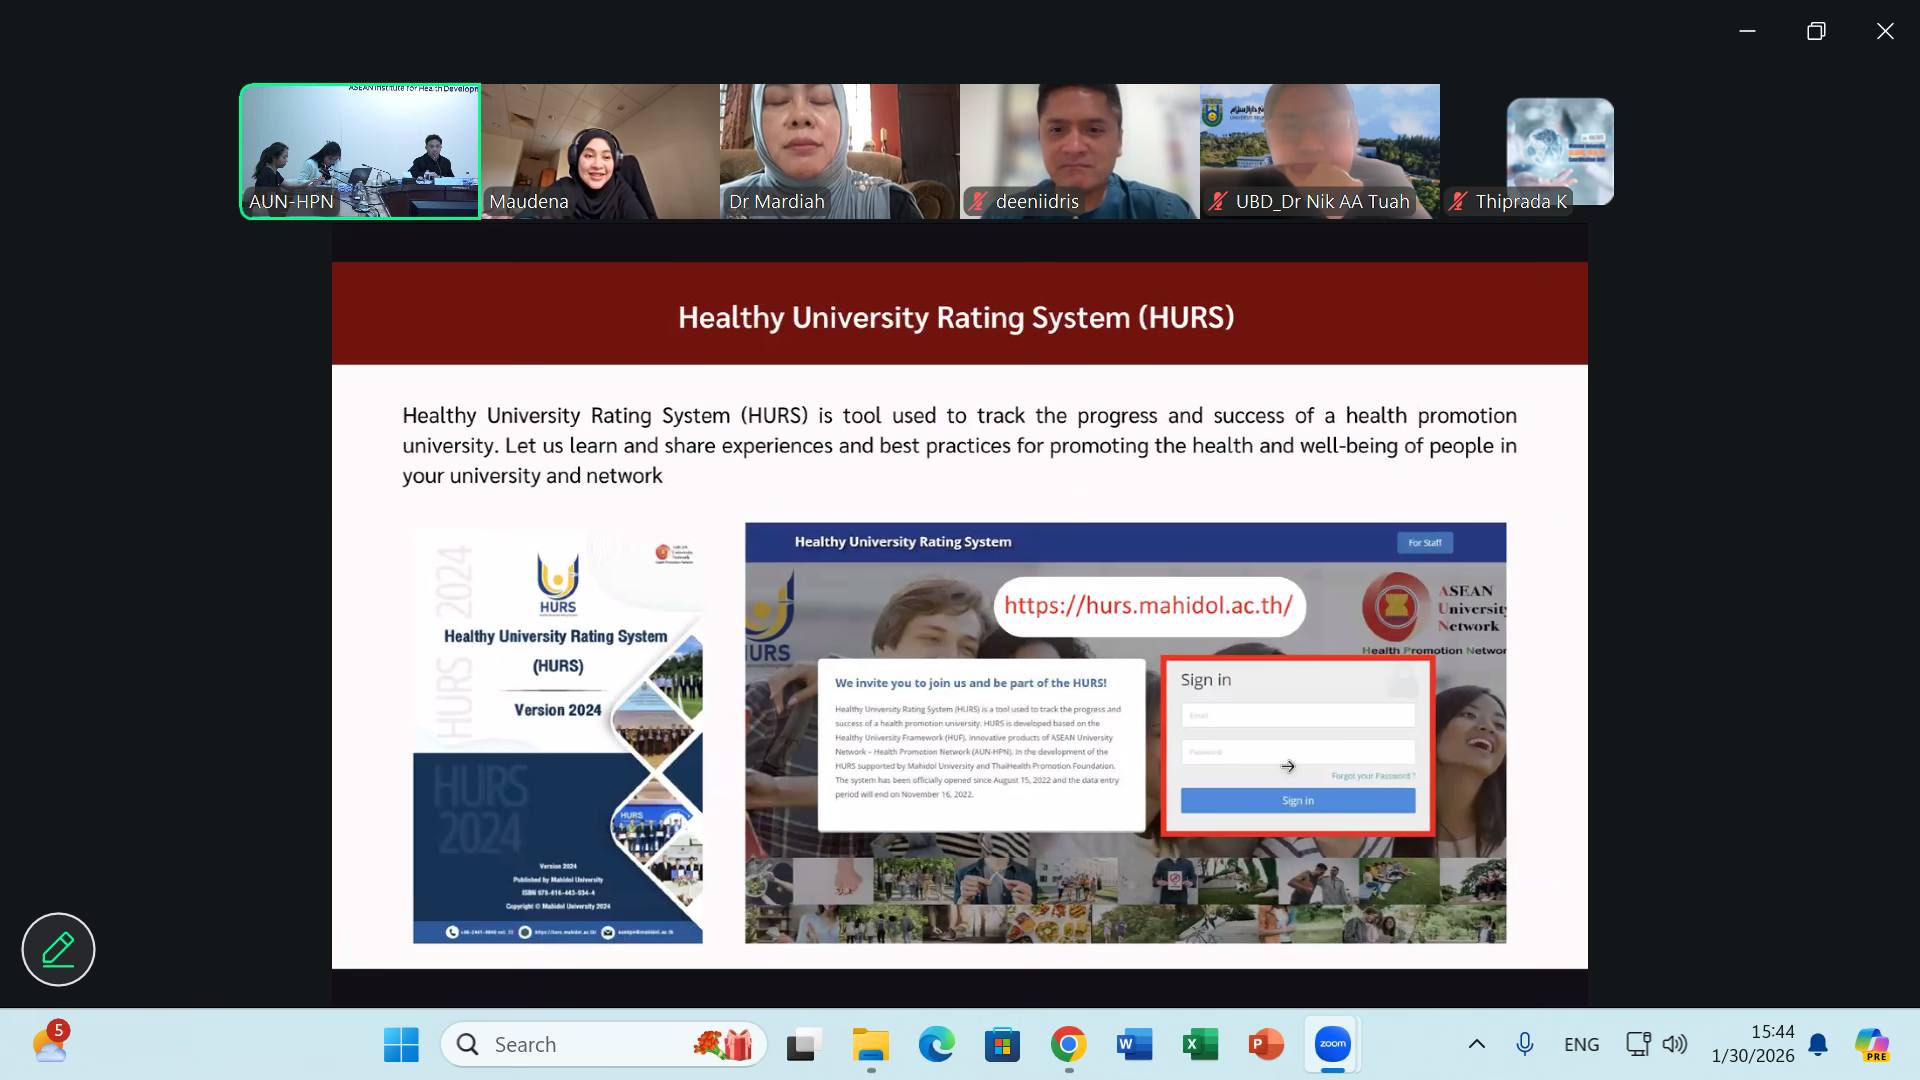Open Microsoft Edge from the taskbar
The image size is (1920, 1080).
pos(936,1043)
